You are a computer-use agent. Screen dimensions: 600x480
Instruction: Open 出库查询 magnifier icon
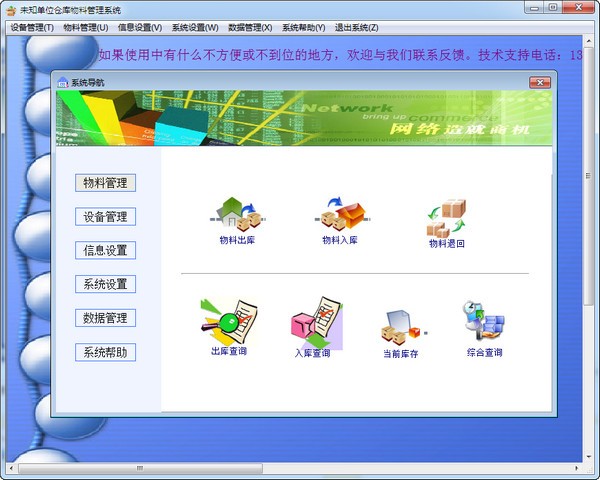tap(228, 322)
